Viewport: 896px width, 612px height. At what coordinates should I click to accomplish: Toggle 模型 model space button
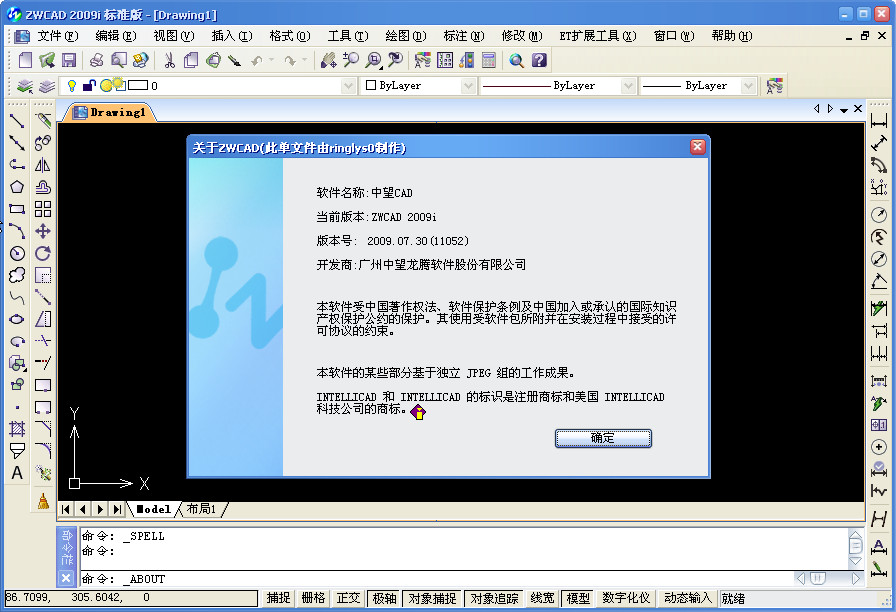point(578,598)
